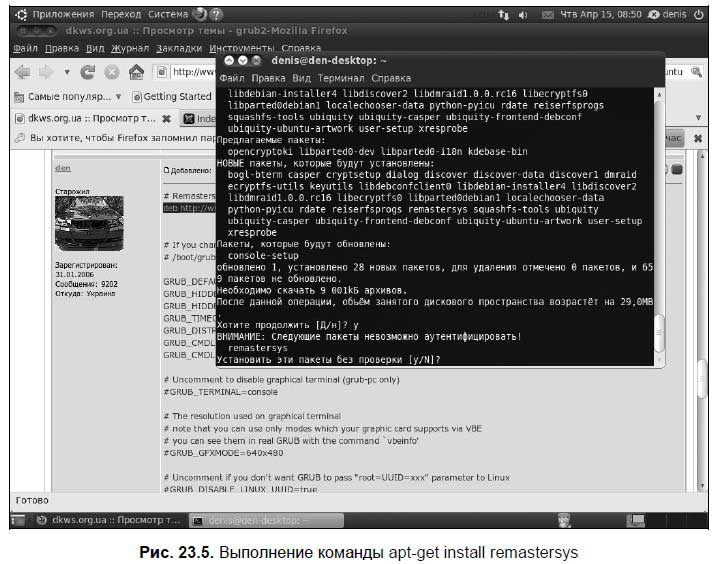Click the network connection indicator icon
717x564 pixels.
503,15
